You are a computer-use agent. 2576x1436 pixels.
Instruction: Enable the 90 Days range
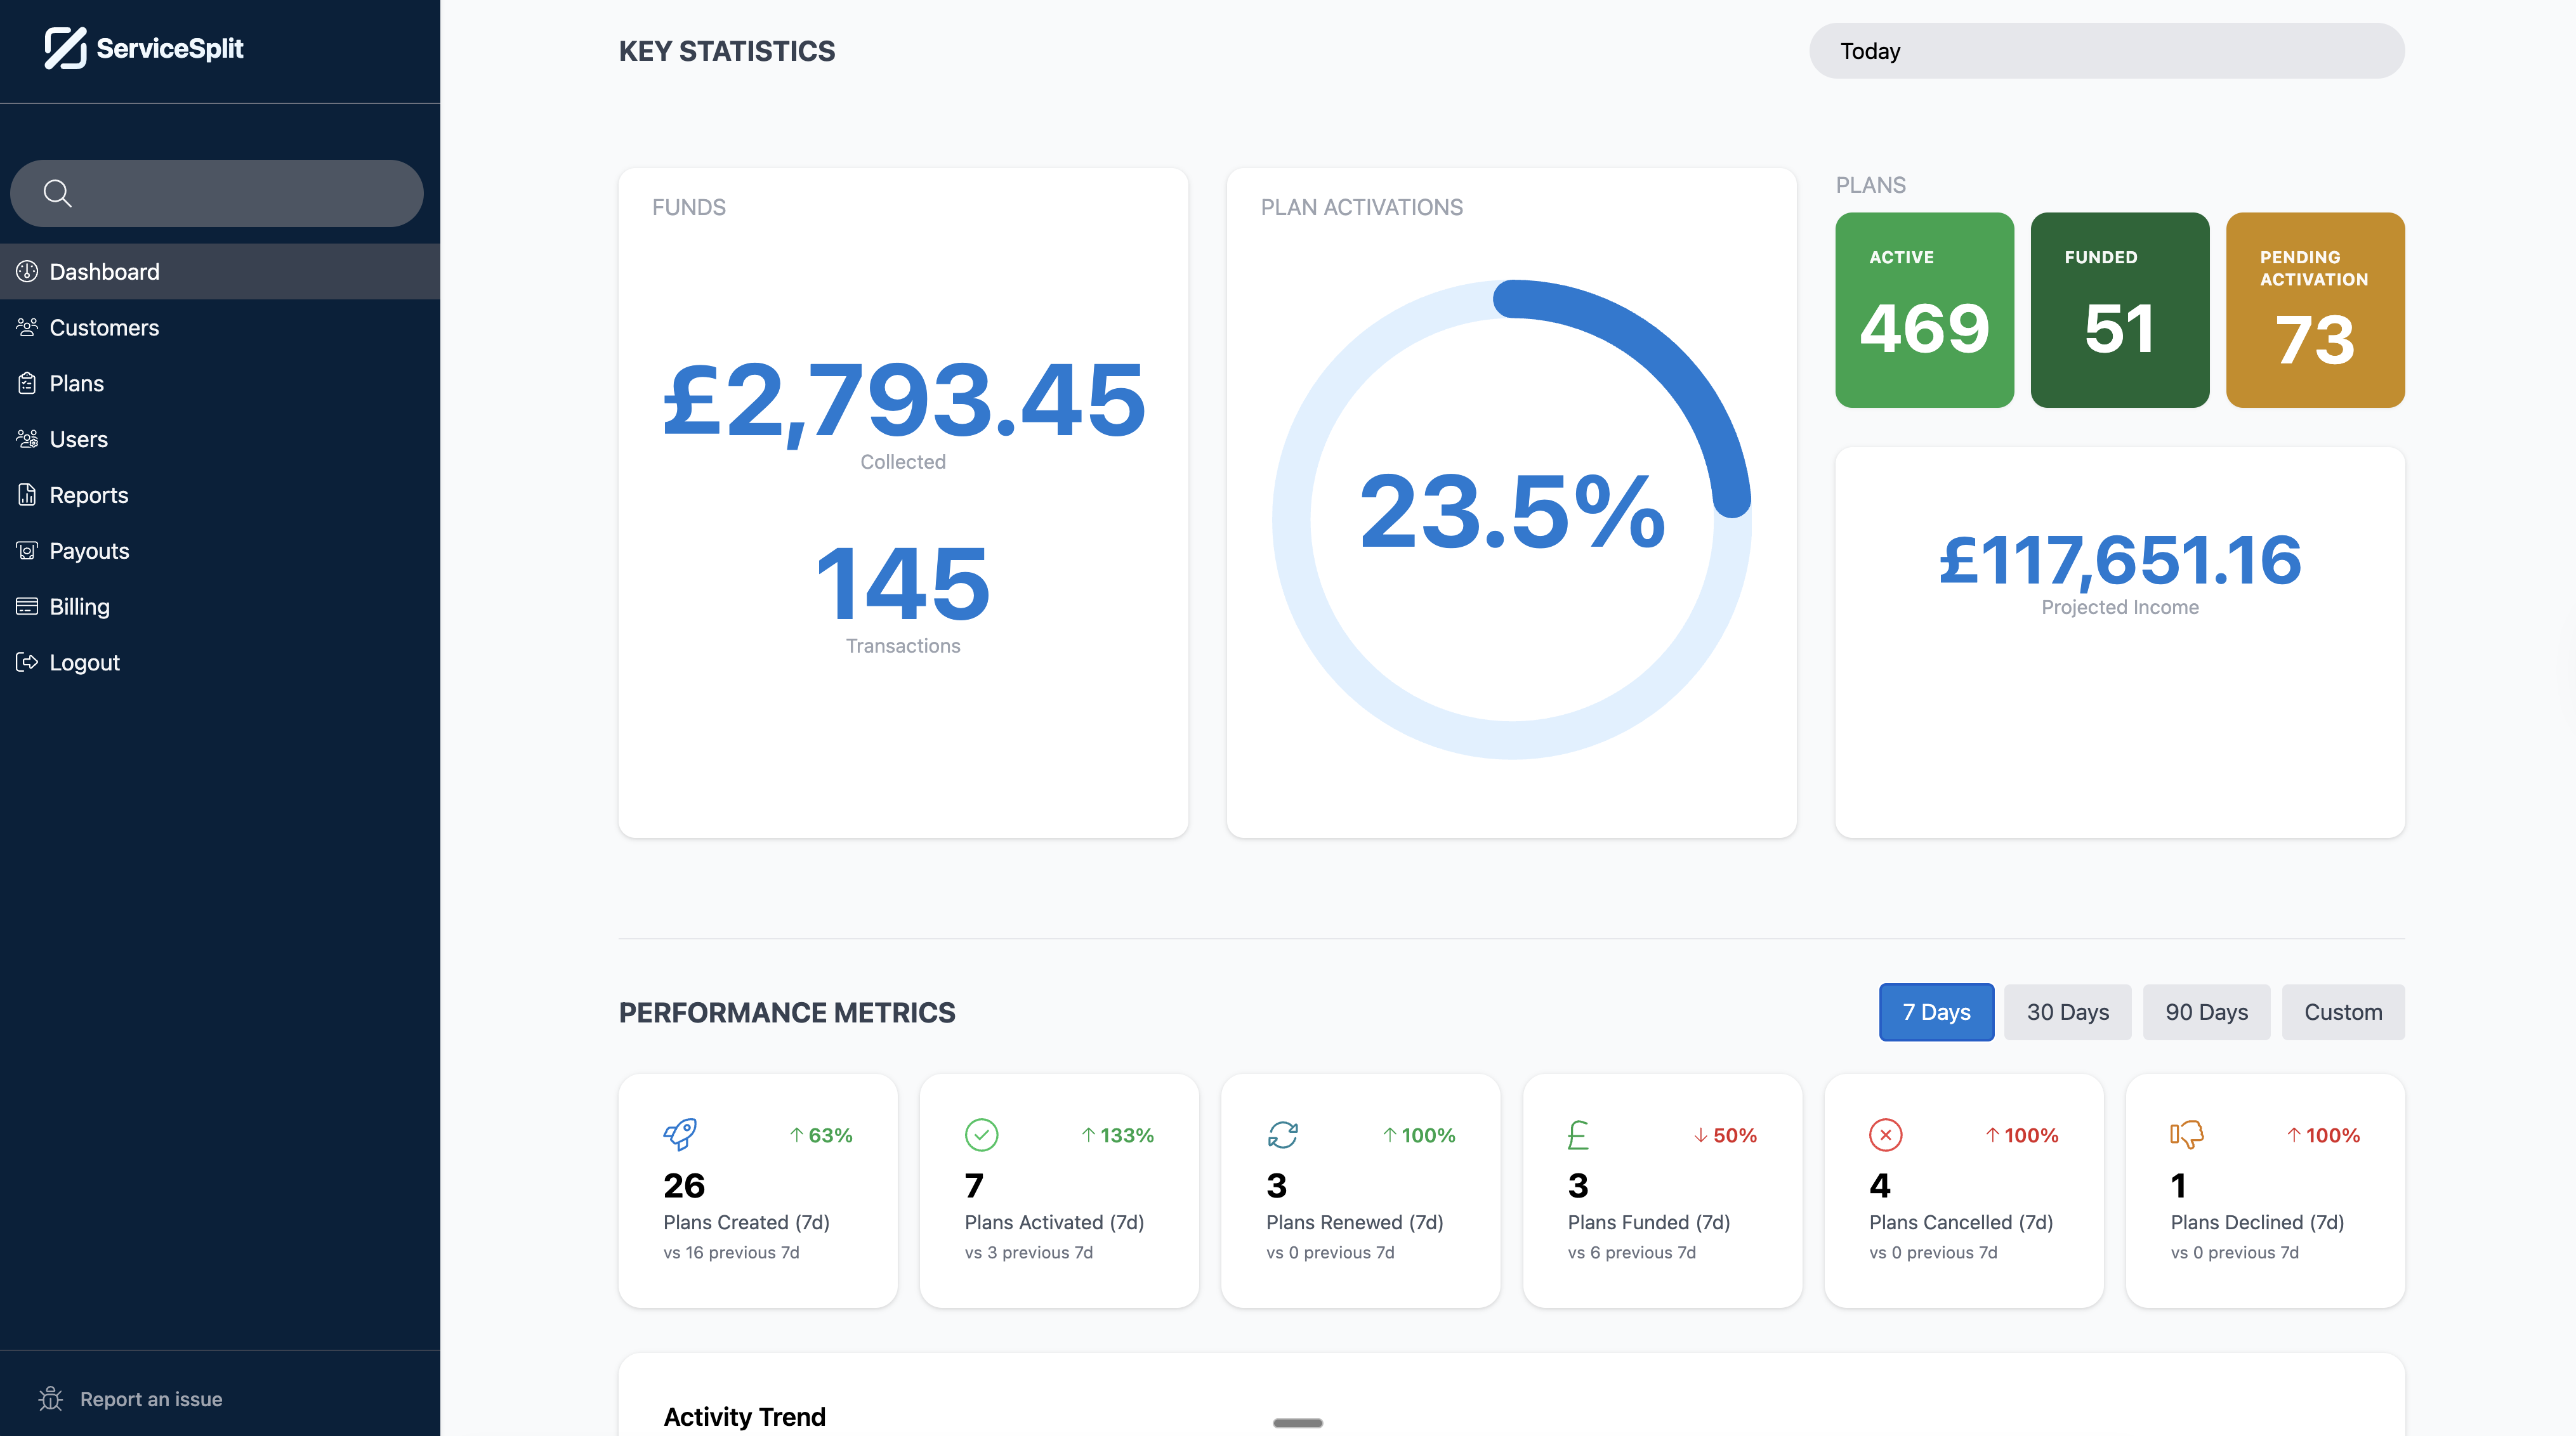point(2206,1012)
